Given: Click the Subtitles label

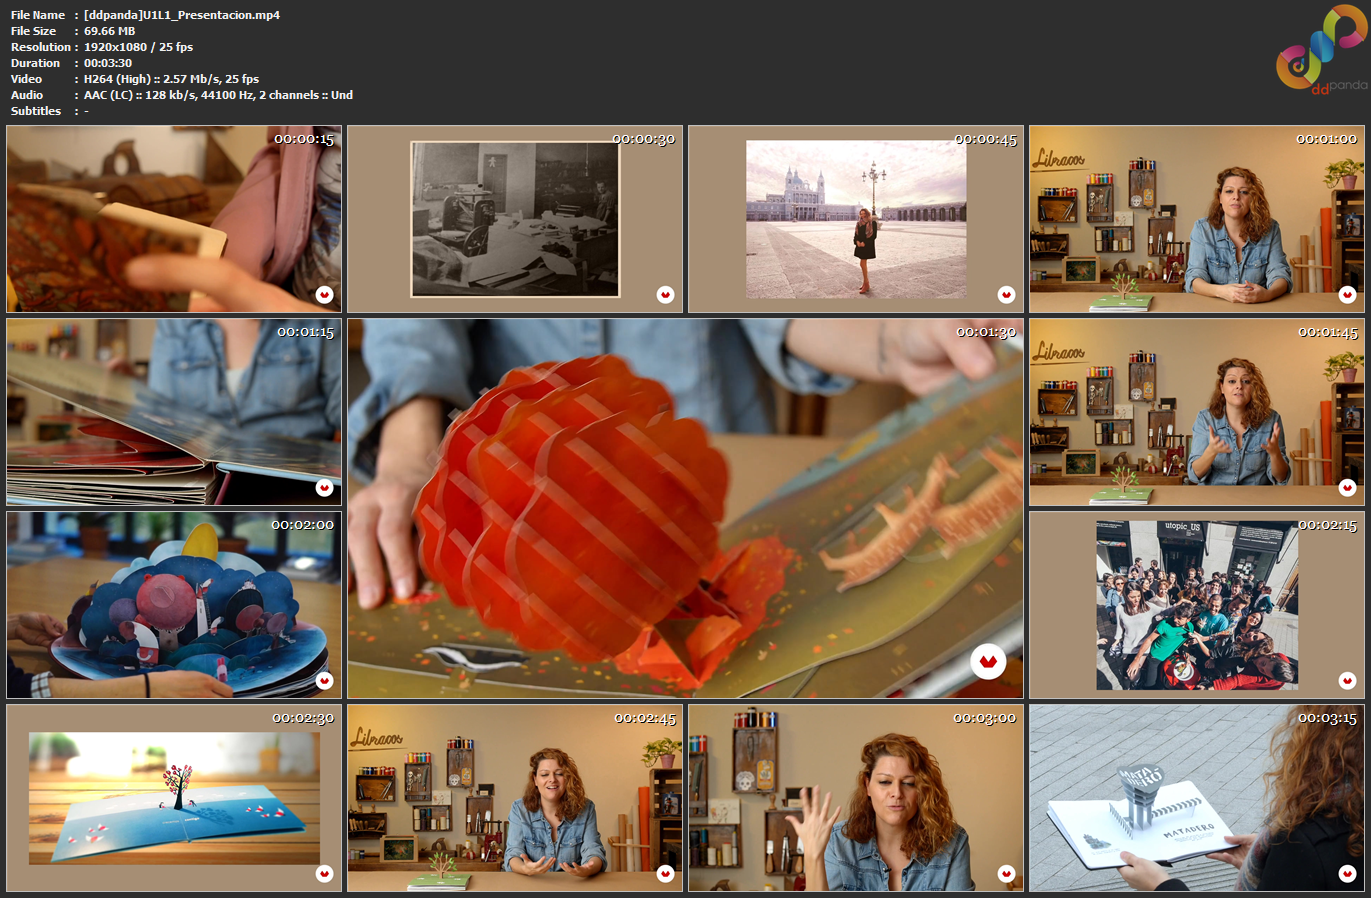Looking at the screenshot, I should click(36, 111).
